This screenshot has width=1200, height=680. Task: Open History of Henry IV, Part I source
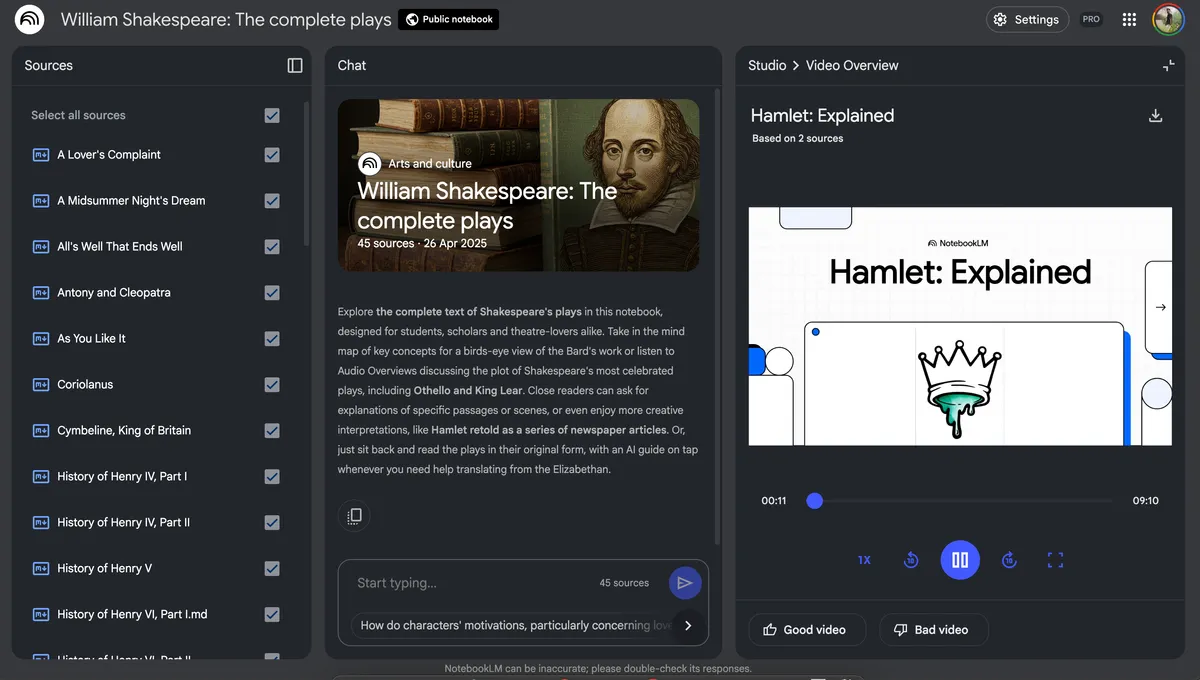122,477
